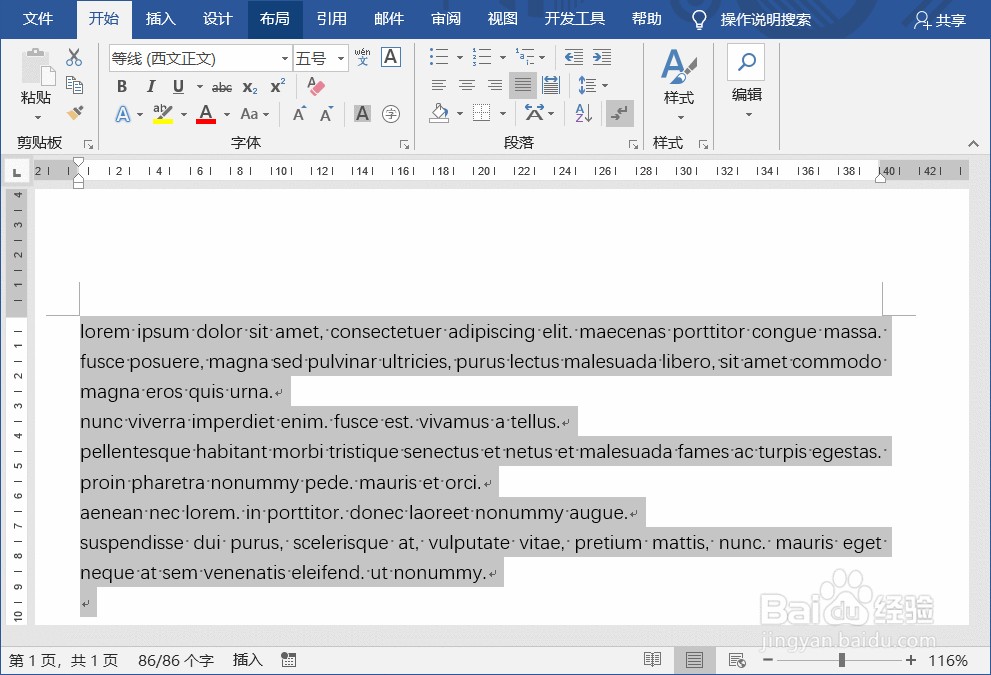This screenshot has height=675, width=991.
Task: Increase zoom with the plus control
Action: coord(910,660)
